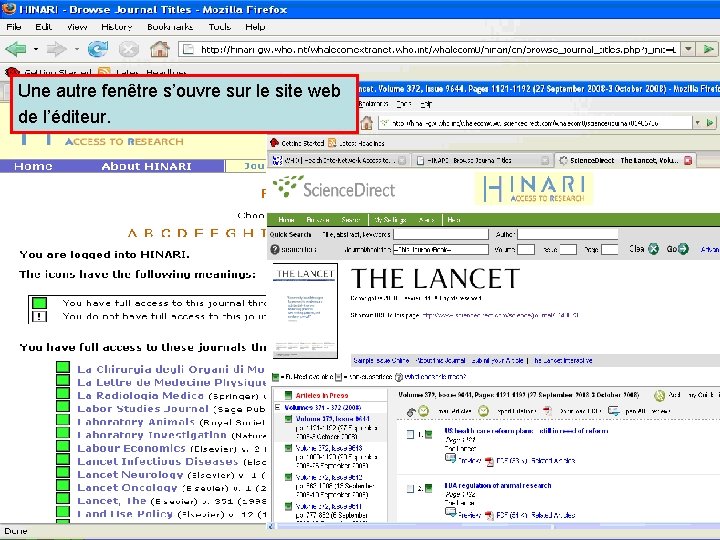720x540 pixels.
Task: Click the Author quick search field
Action: point(568,234)
